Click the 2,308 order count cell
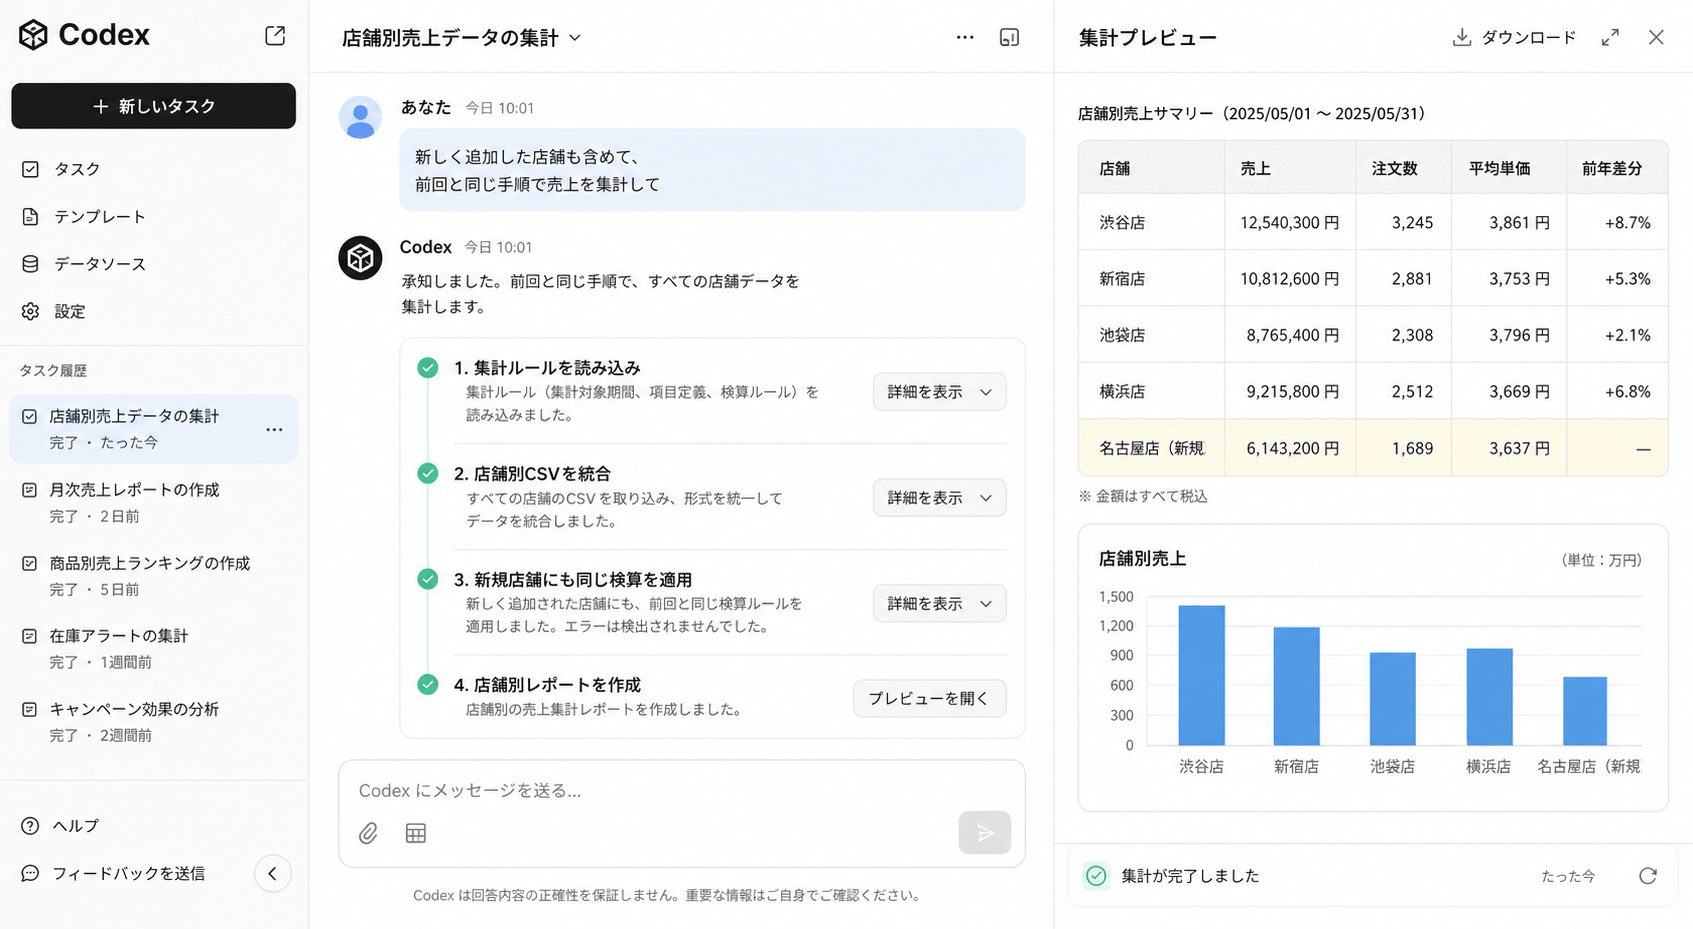The height and width of the screenshot is (929, 1693). (1404, 335)
